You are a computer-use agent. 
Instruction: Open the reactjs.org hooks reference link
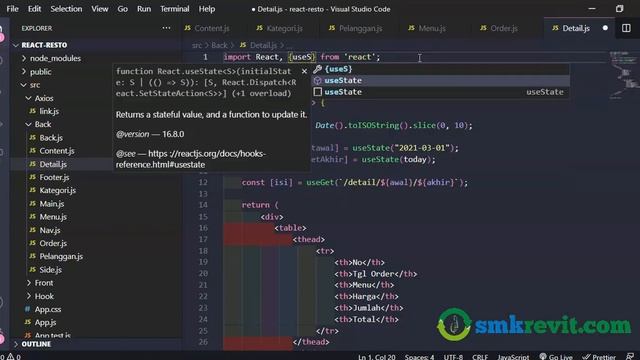[x=191, y=159]
